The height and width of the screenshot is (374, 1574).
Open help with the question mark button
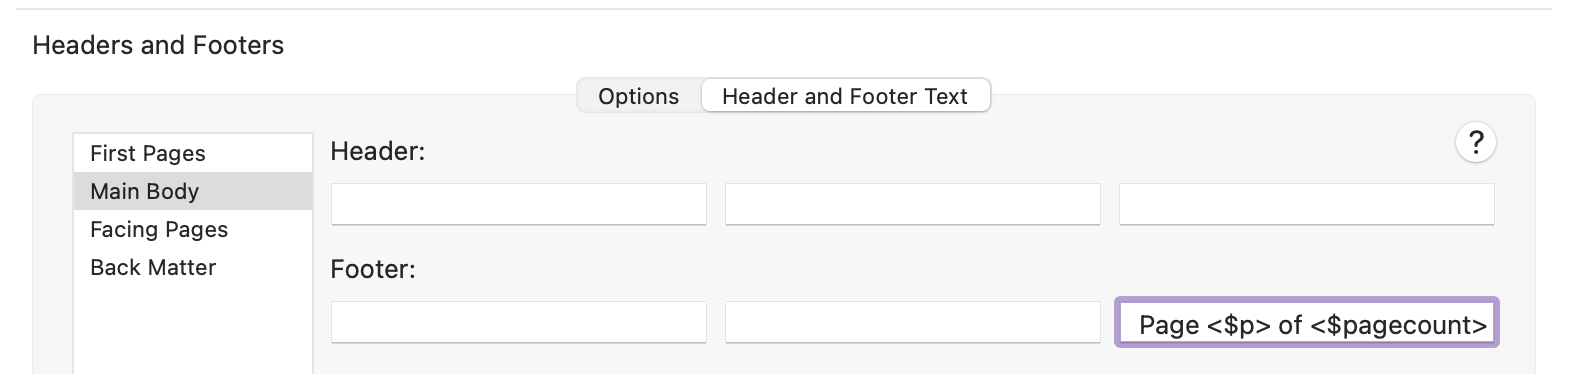point(1475,142)
